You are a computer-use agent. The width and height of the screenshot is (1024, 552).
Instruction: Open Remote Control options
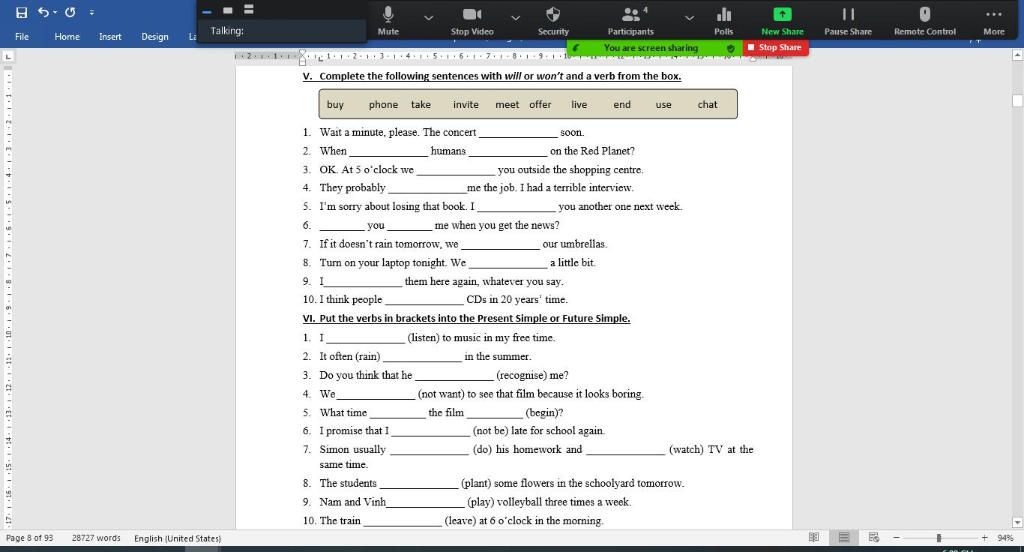tap(925, 20)
